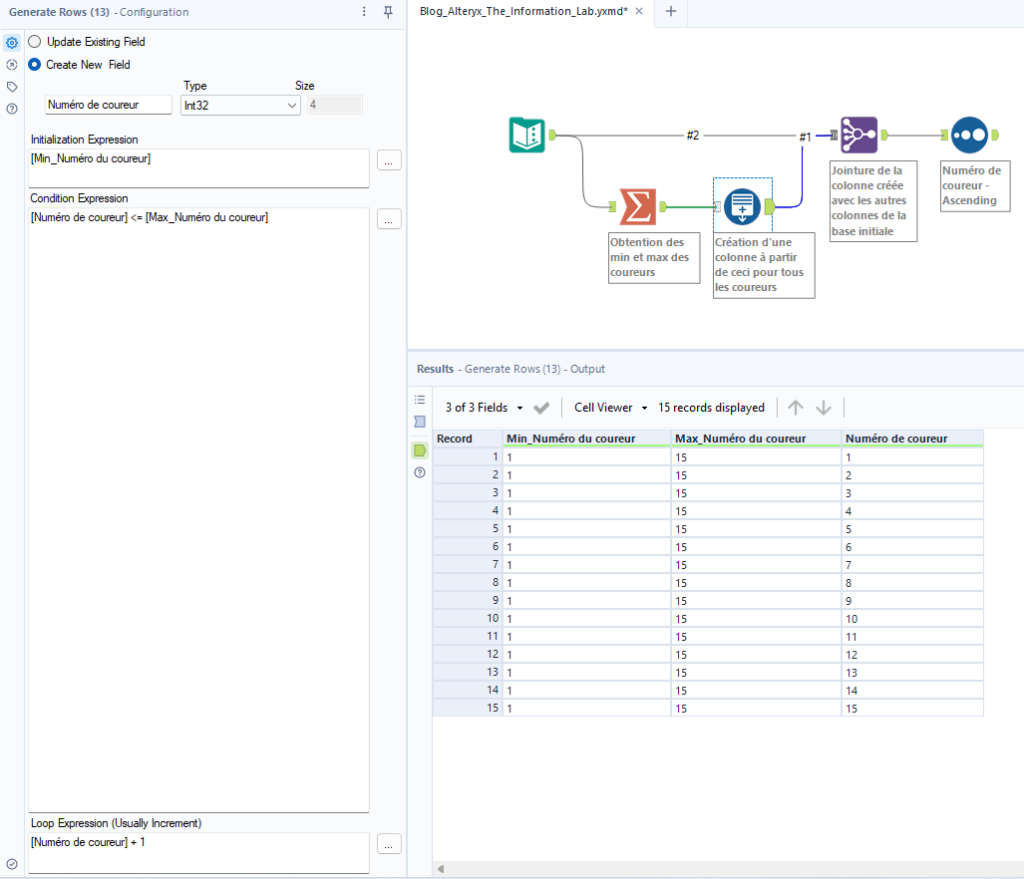Click the new field name input box
1024x879 pixels.
pyautogui.click(x=108, y=104)
